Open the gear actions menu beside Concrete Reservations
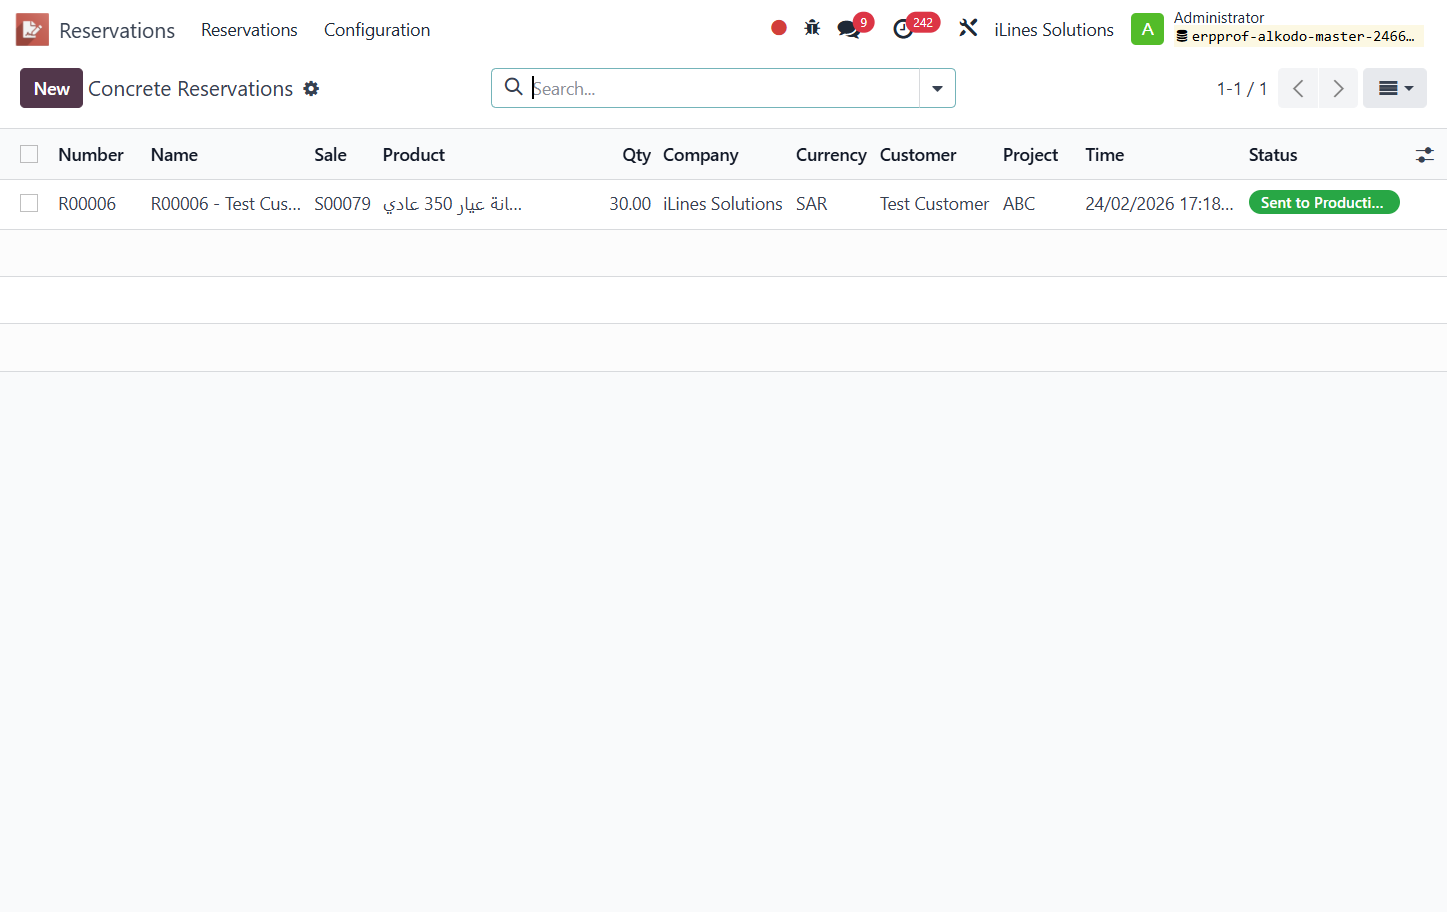1447x912 pixels. tap(311, 89)
